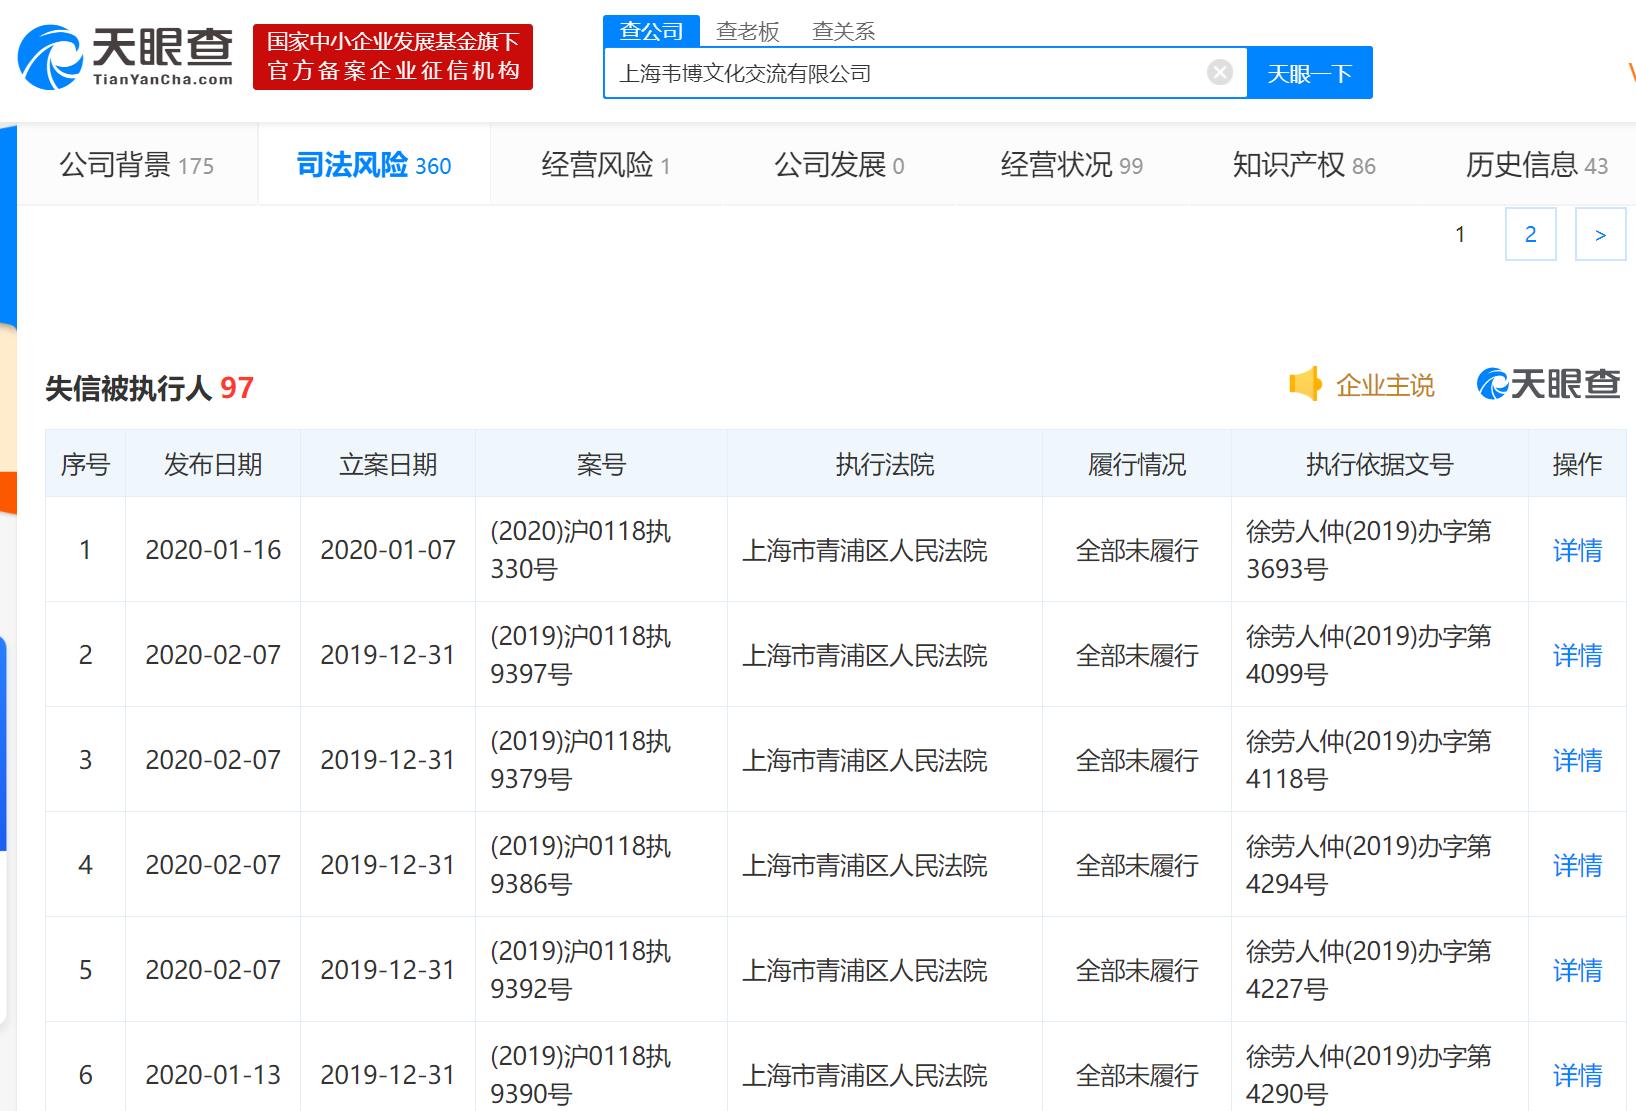
Task: Go to pagination page 2
Action: 1530,234
